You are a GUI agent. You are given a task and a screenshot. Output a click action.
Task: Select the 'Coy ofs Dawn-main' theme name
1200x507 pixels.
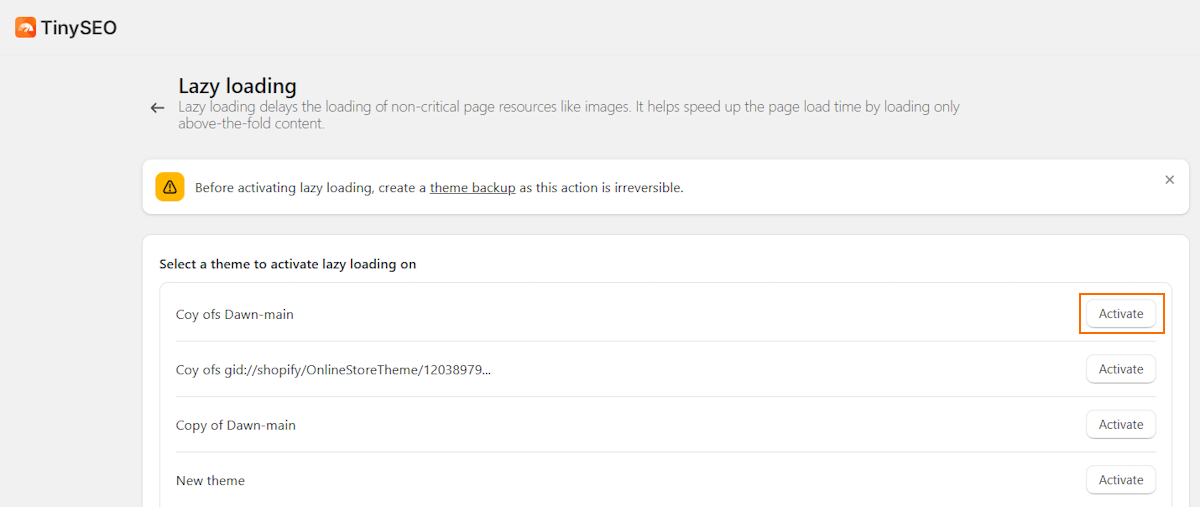(235, 314)
